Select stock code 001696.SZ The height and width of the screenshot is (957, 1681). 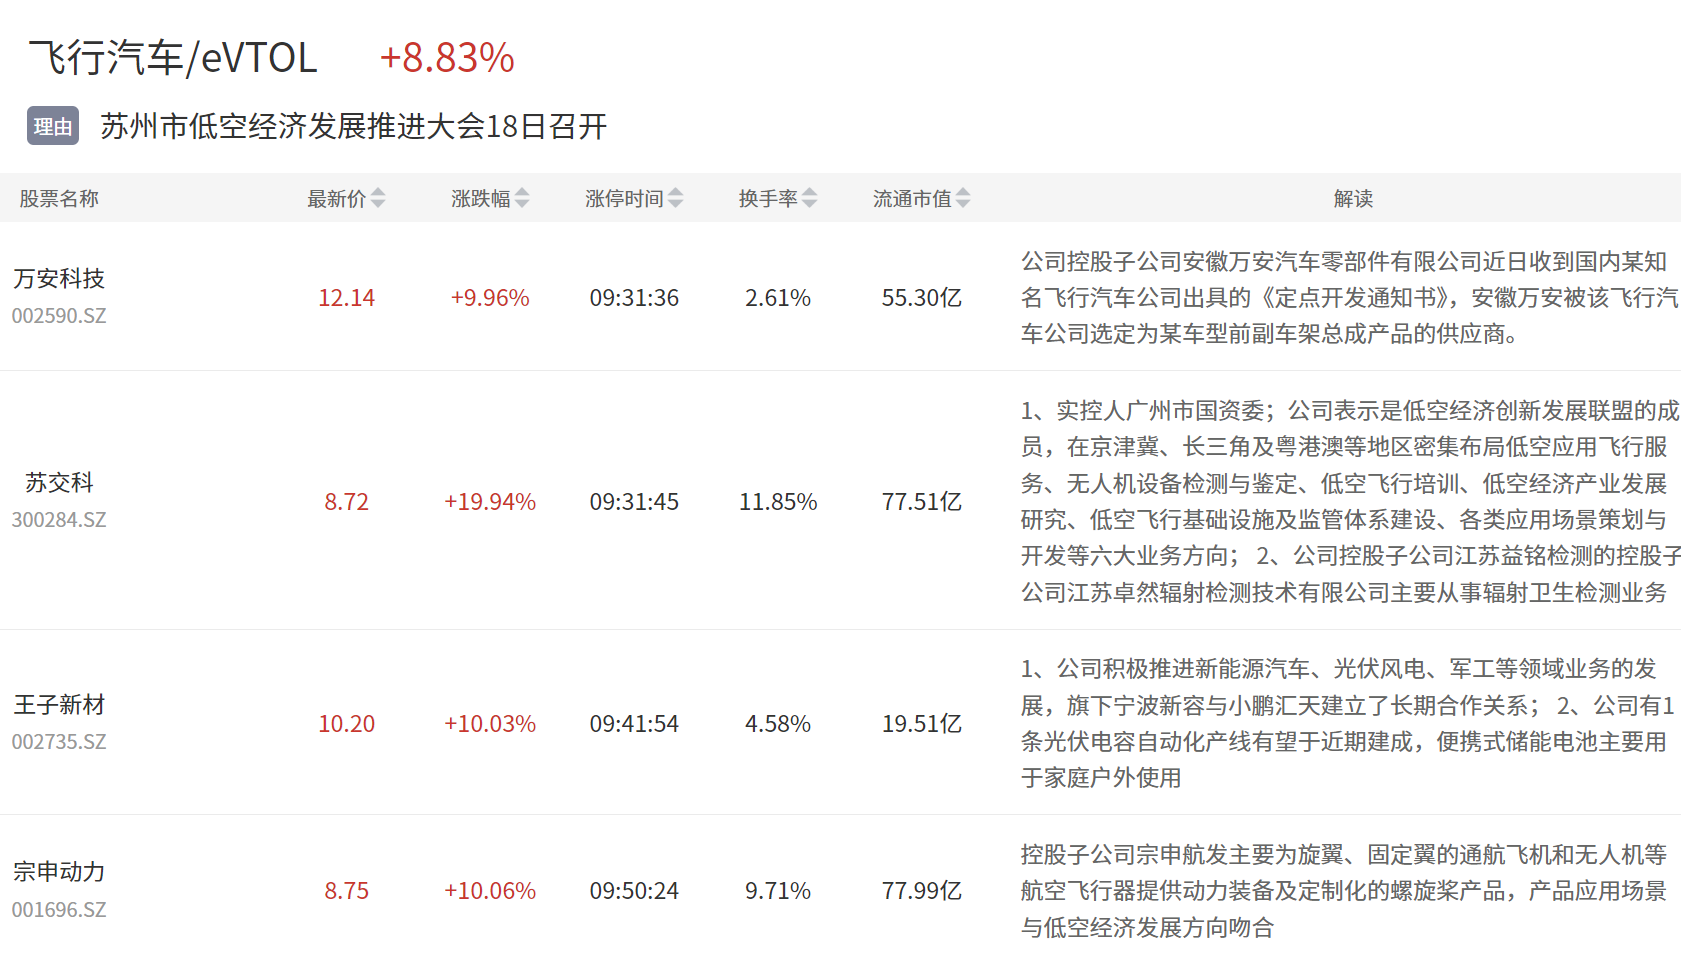59,910
